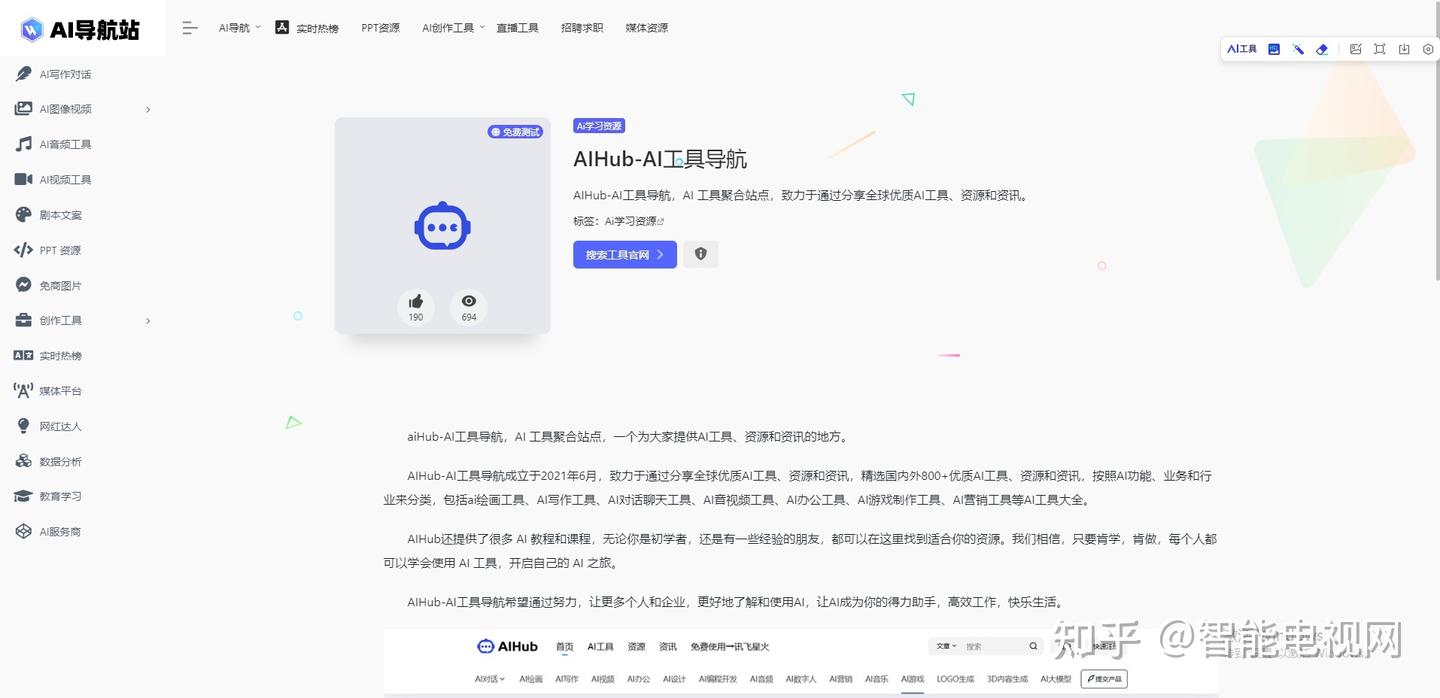Expand the AI图像视频 sidebar submenu arrow
Screen dimensions: 1440x698
148,109
